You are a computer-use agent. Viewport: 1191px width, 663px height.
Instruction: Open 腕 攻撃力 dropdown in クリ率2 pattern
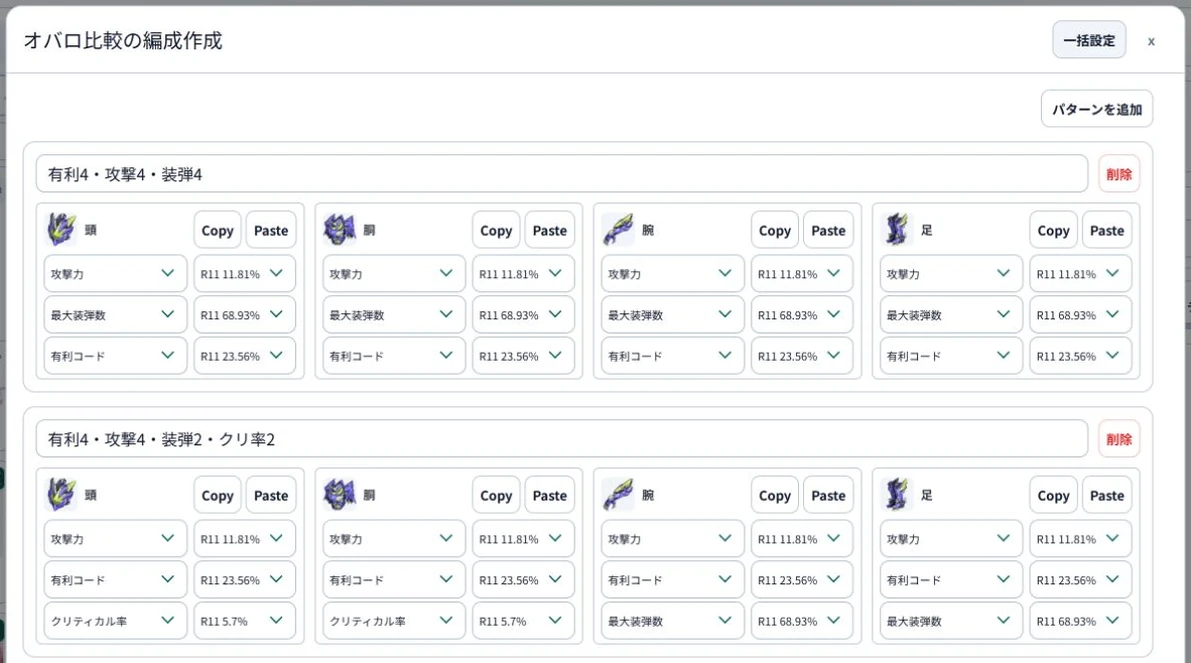tap(672, 539)
